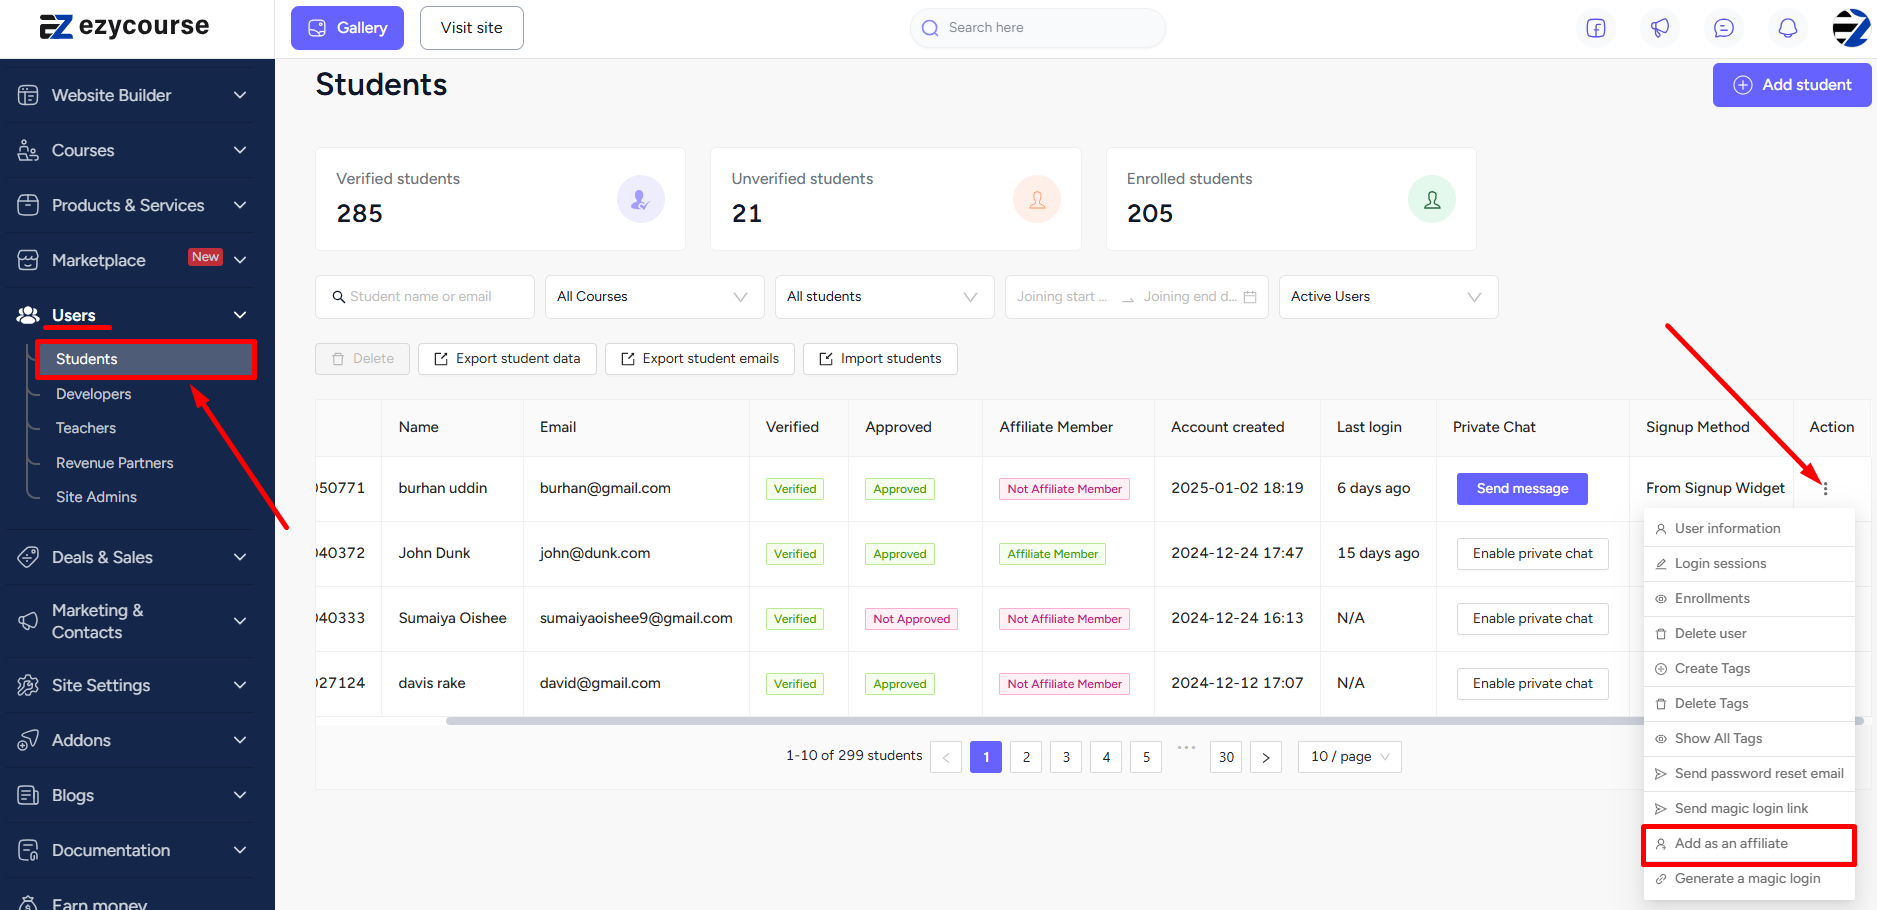
Task: Select Site Admins in the sidebar
Action: [96, 497]
